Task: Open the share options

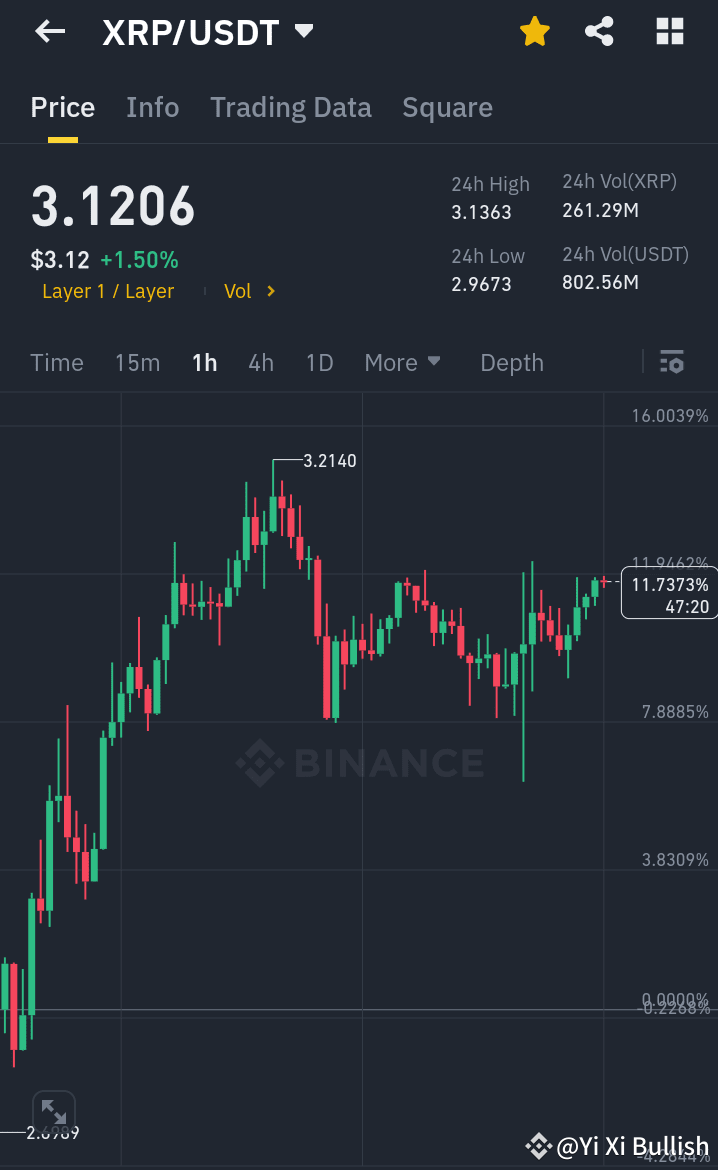Action: (x=600, y=31)
